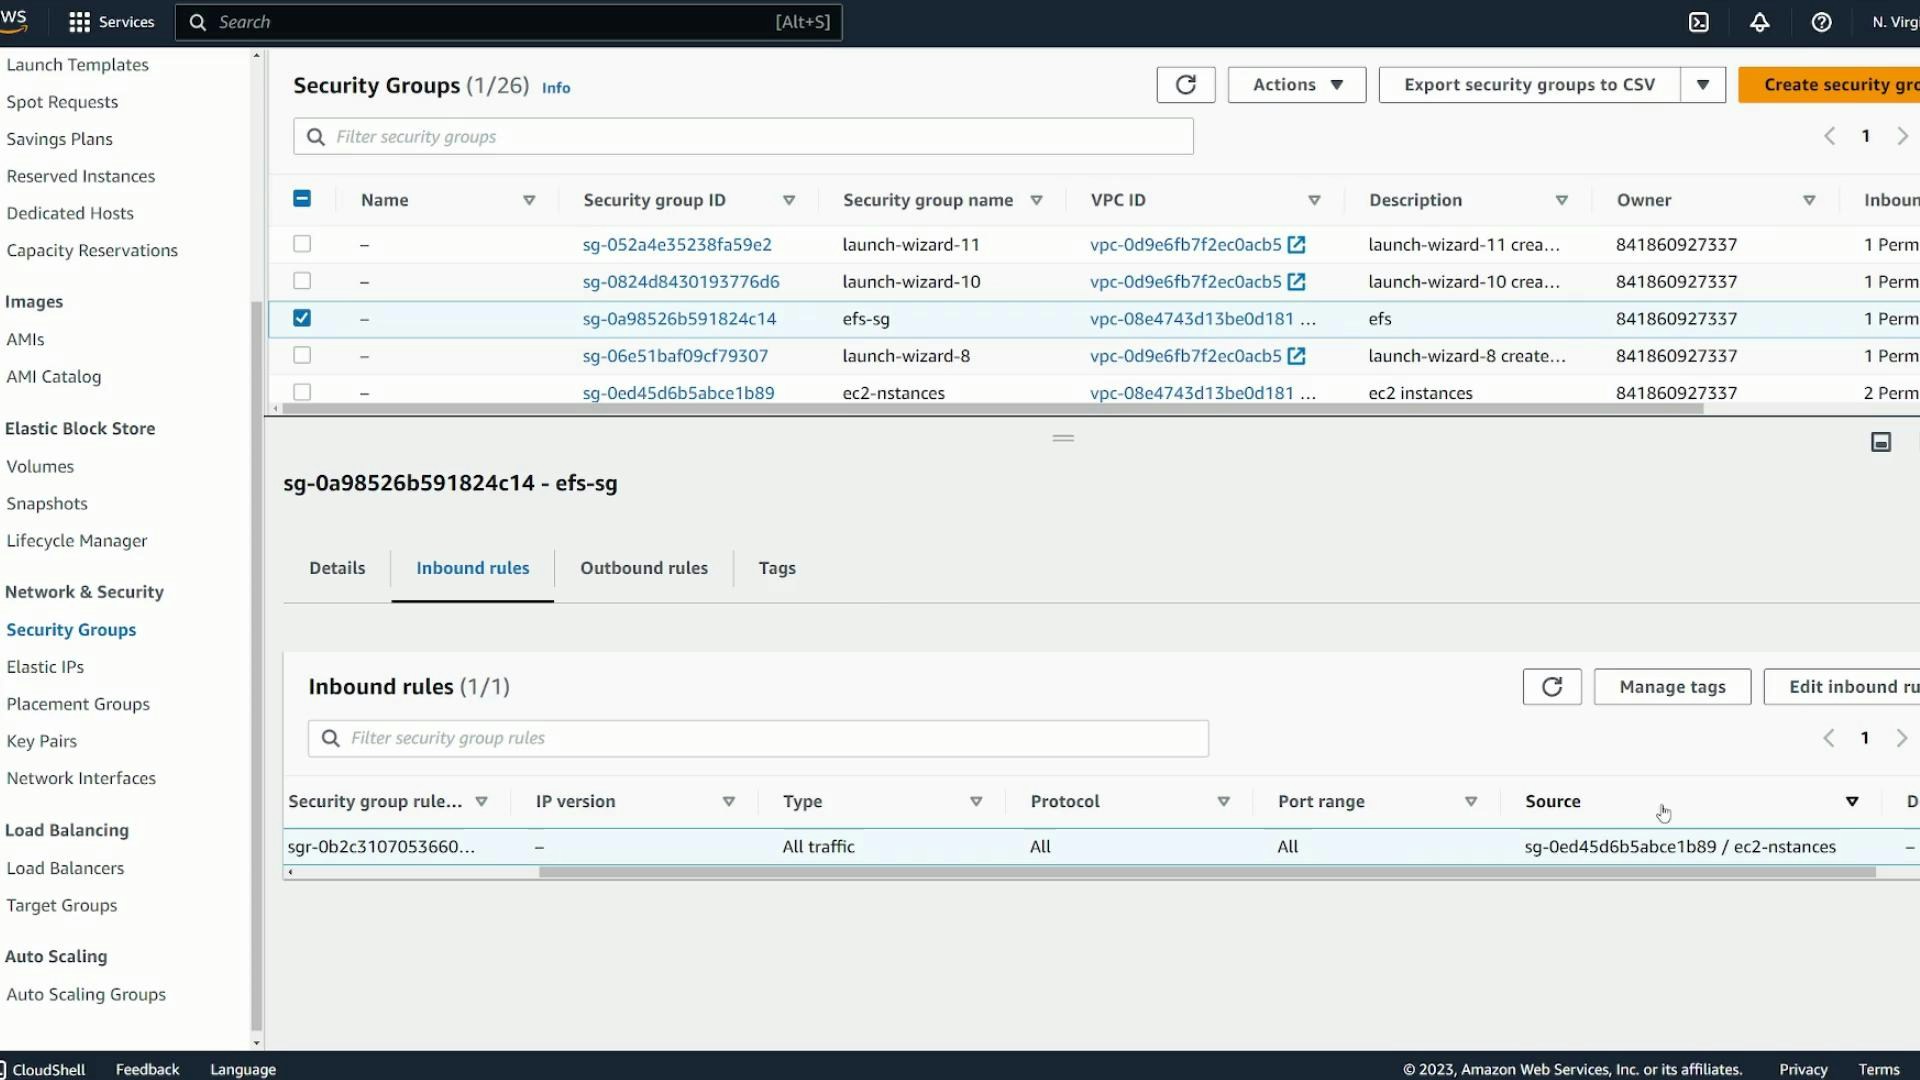Open the Tags tab
Viewport: 1920px width, 1080px height.
coord(777,568)
